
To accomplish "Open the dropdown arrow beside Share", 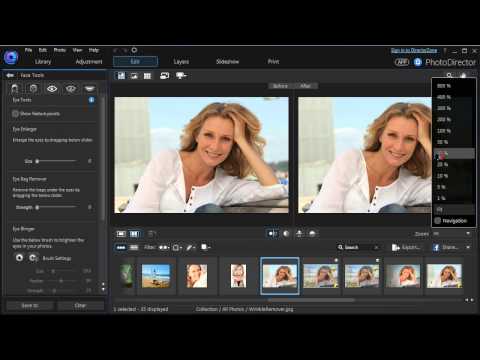I will pos(468,247).
